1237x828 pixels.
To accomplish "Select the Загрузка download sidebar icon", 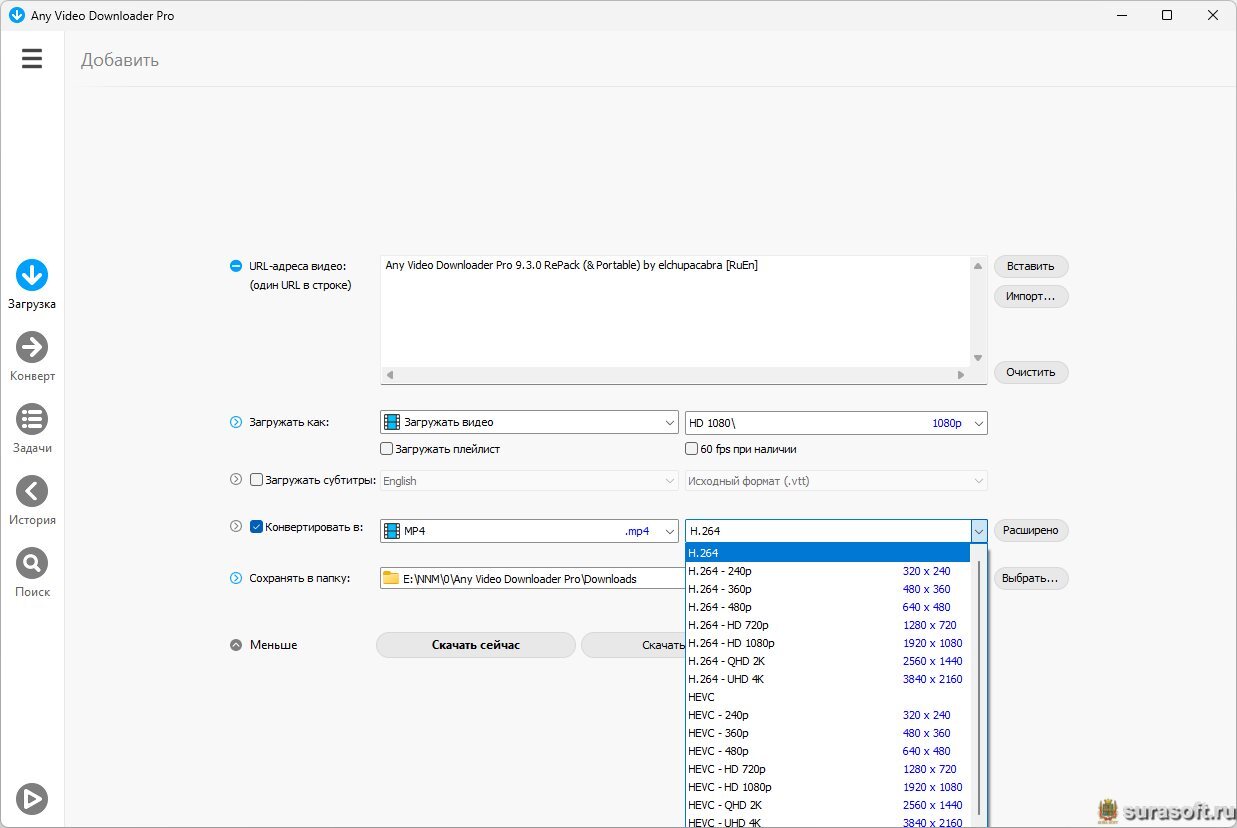I will pyautogui.click(x=32, y=275).
